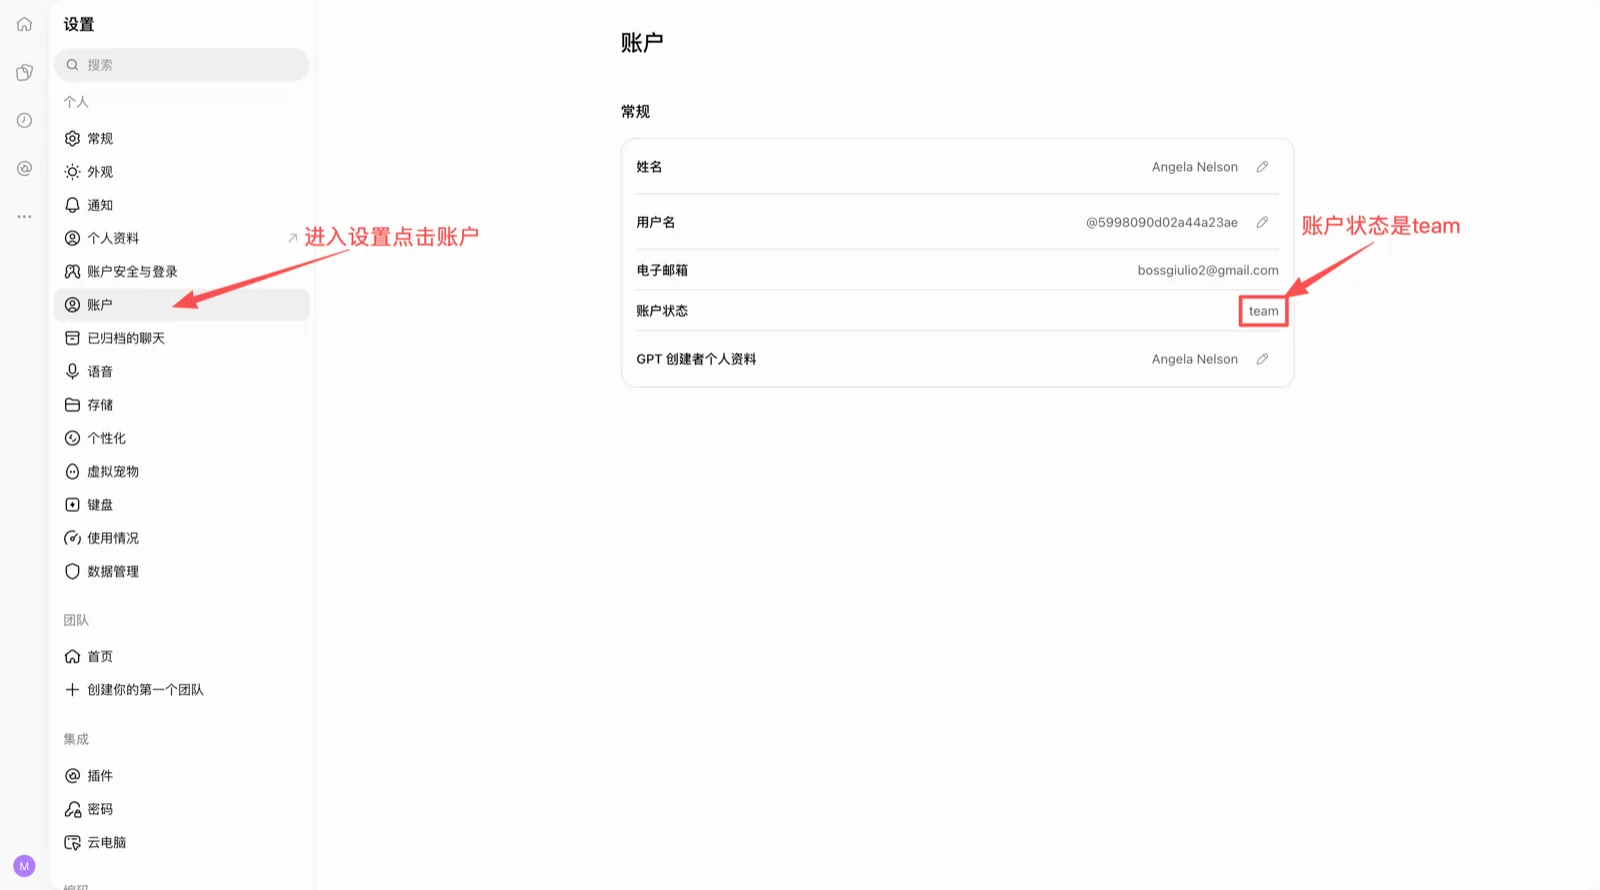Click the 搜索 settings search field

(182, 65)
